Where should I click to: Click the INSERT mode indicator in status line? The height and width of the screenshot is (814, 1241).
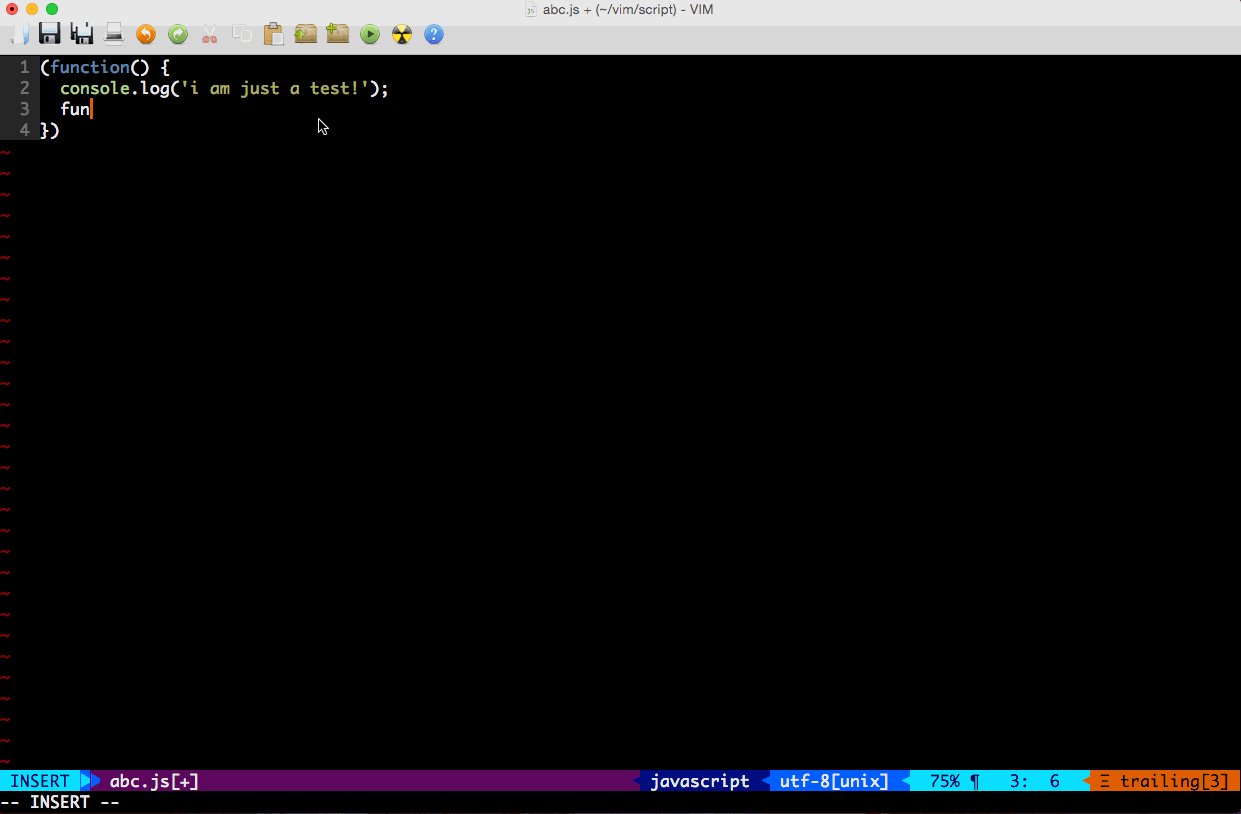[40, 781]
